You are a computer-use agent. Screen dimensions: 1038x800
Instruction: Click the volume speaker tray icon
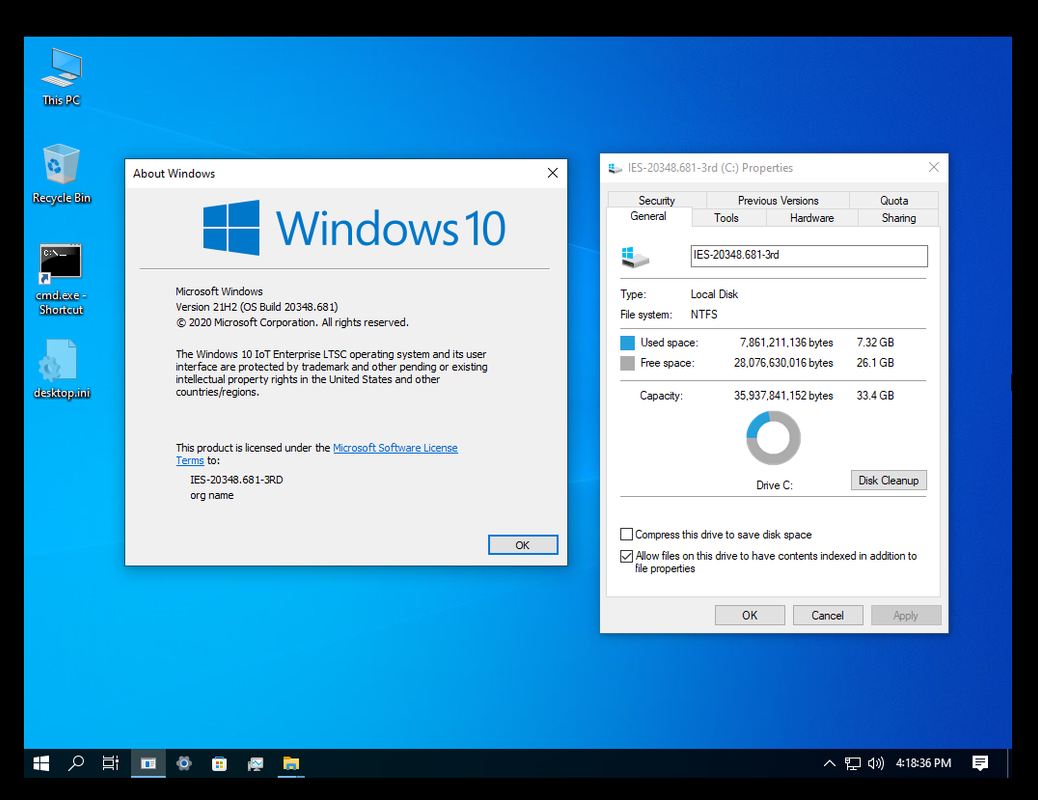(875, 764)
